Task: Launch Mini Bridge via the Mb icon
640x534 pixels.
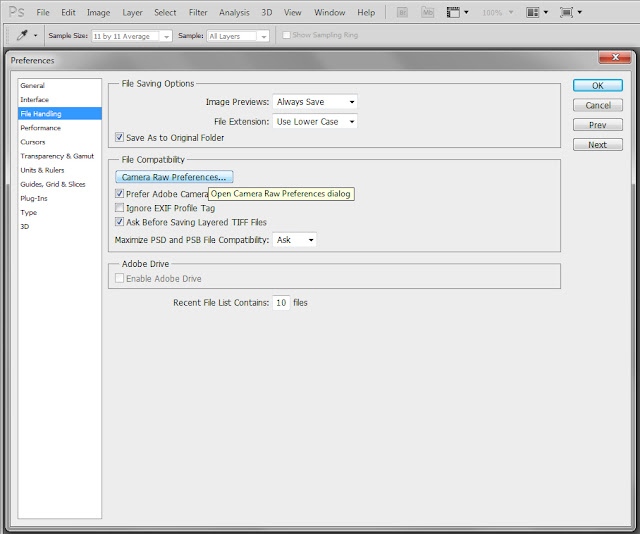Action: [x=427, y=13]
